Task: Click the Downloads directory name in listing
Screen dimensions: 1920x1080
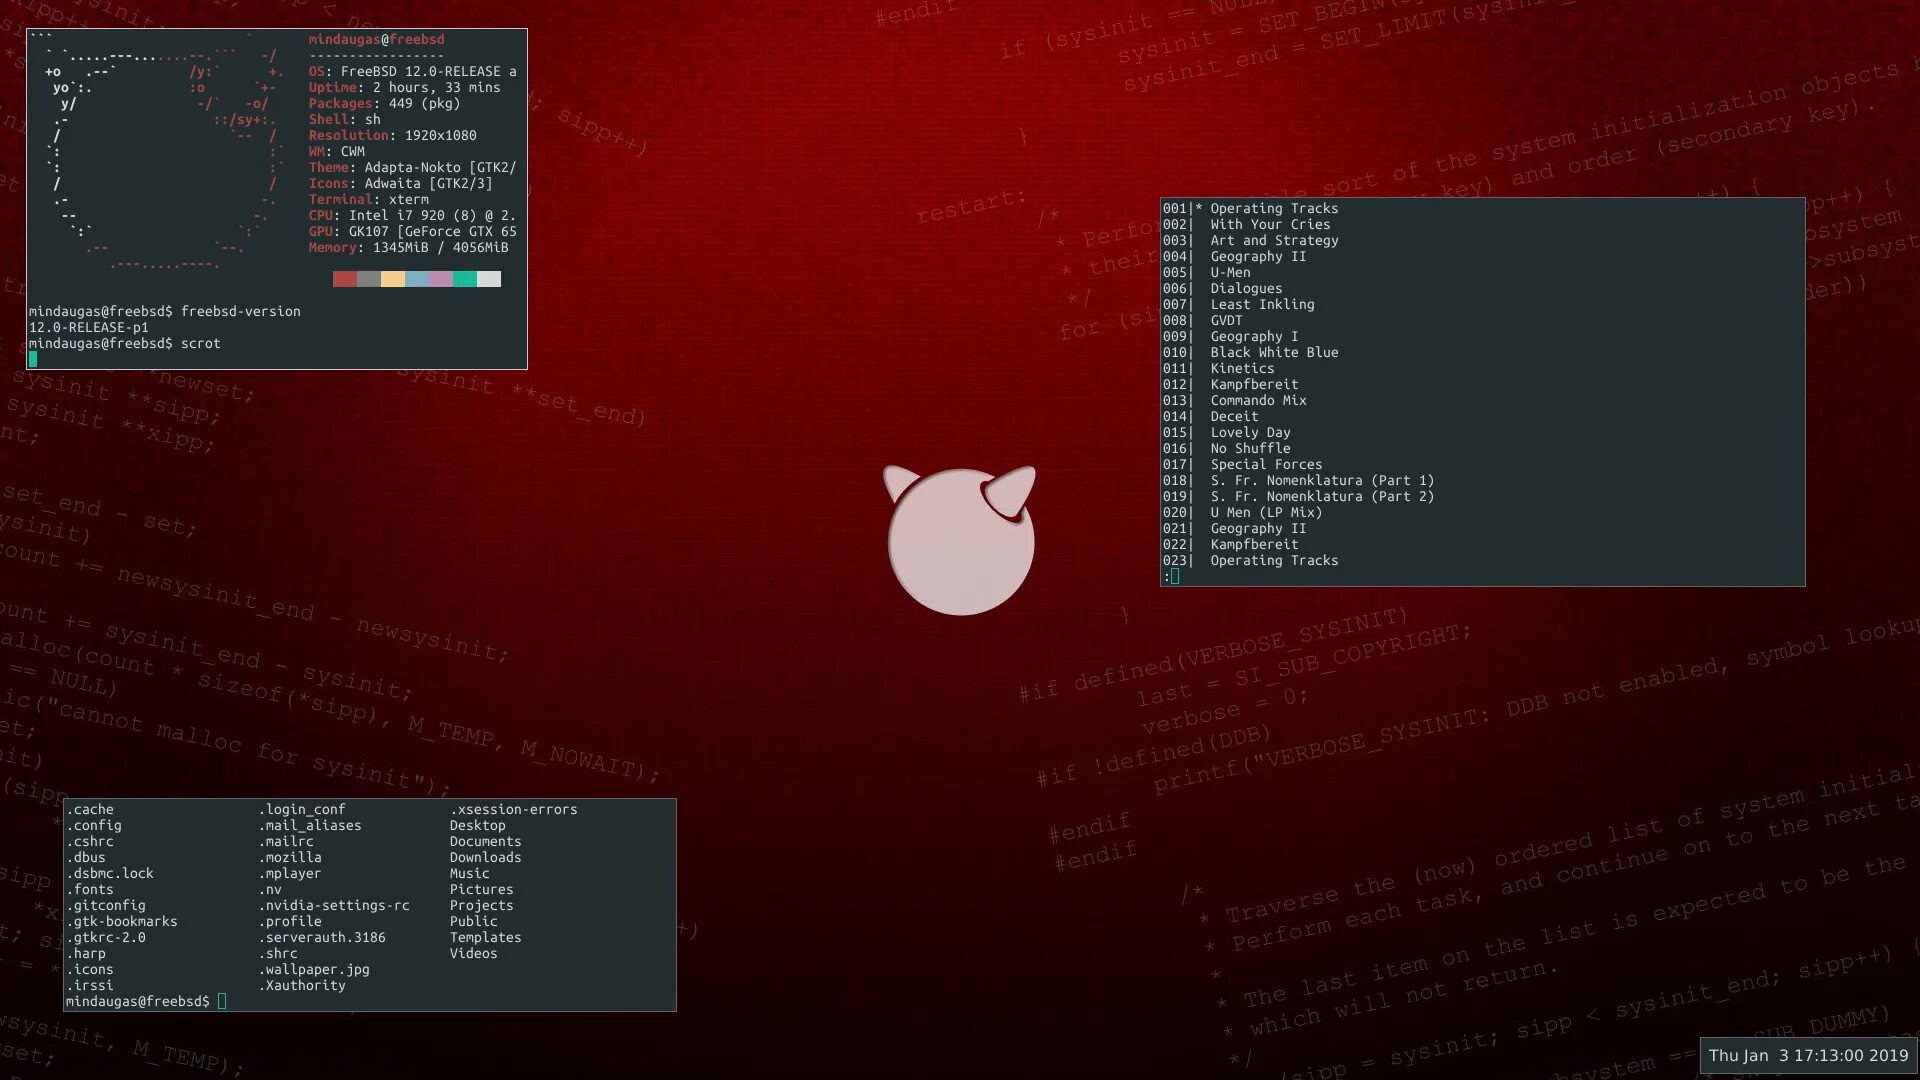Action: [x=486, y=858]
